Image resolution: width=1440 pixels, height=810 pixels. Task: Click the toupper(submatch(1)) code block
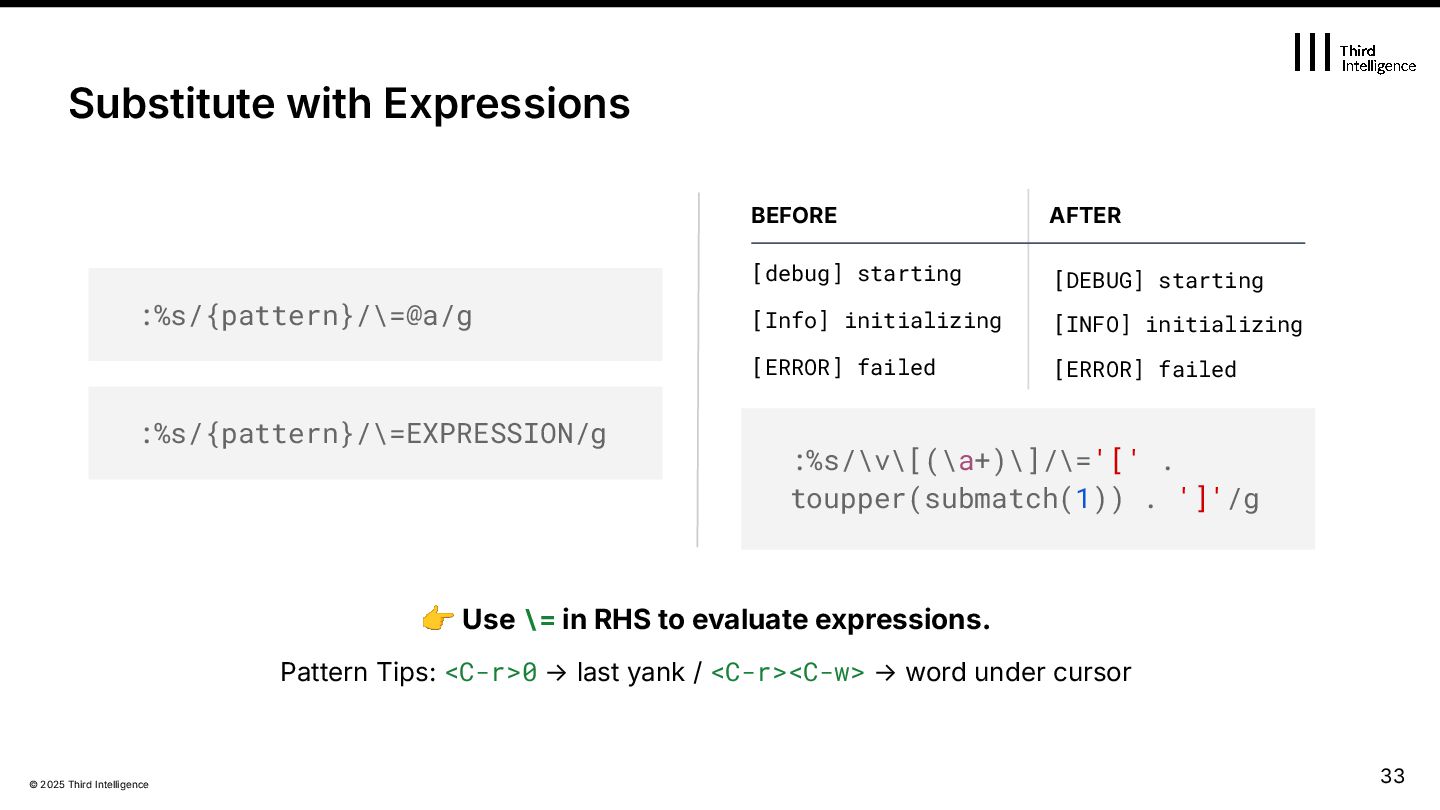1027,479
